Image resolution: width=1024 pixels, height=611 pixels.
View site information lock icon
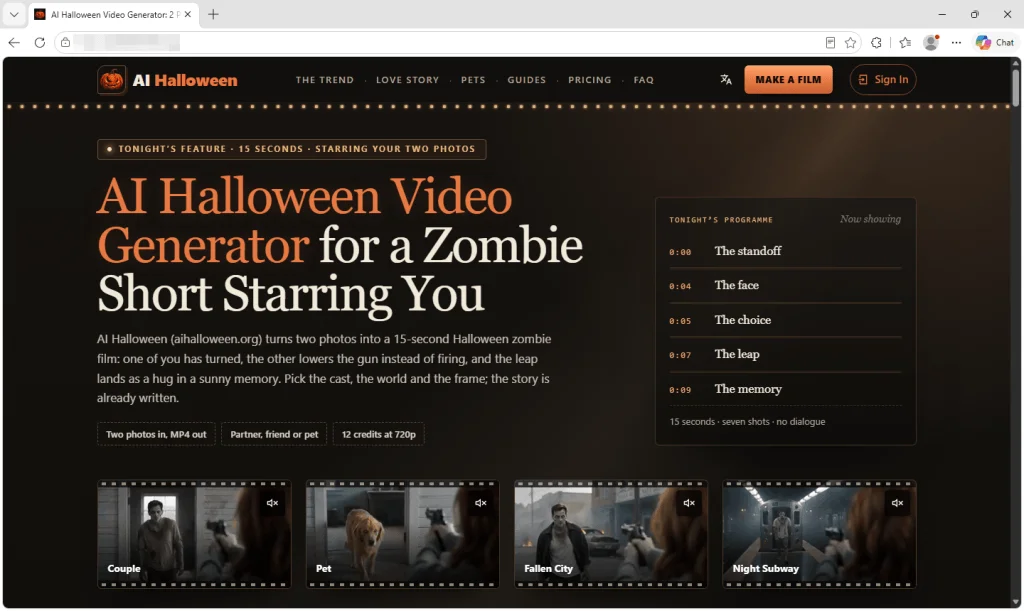click(65, 42)
